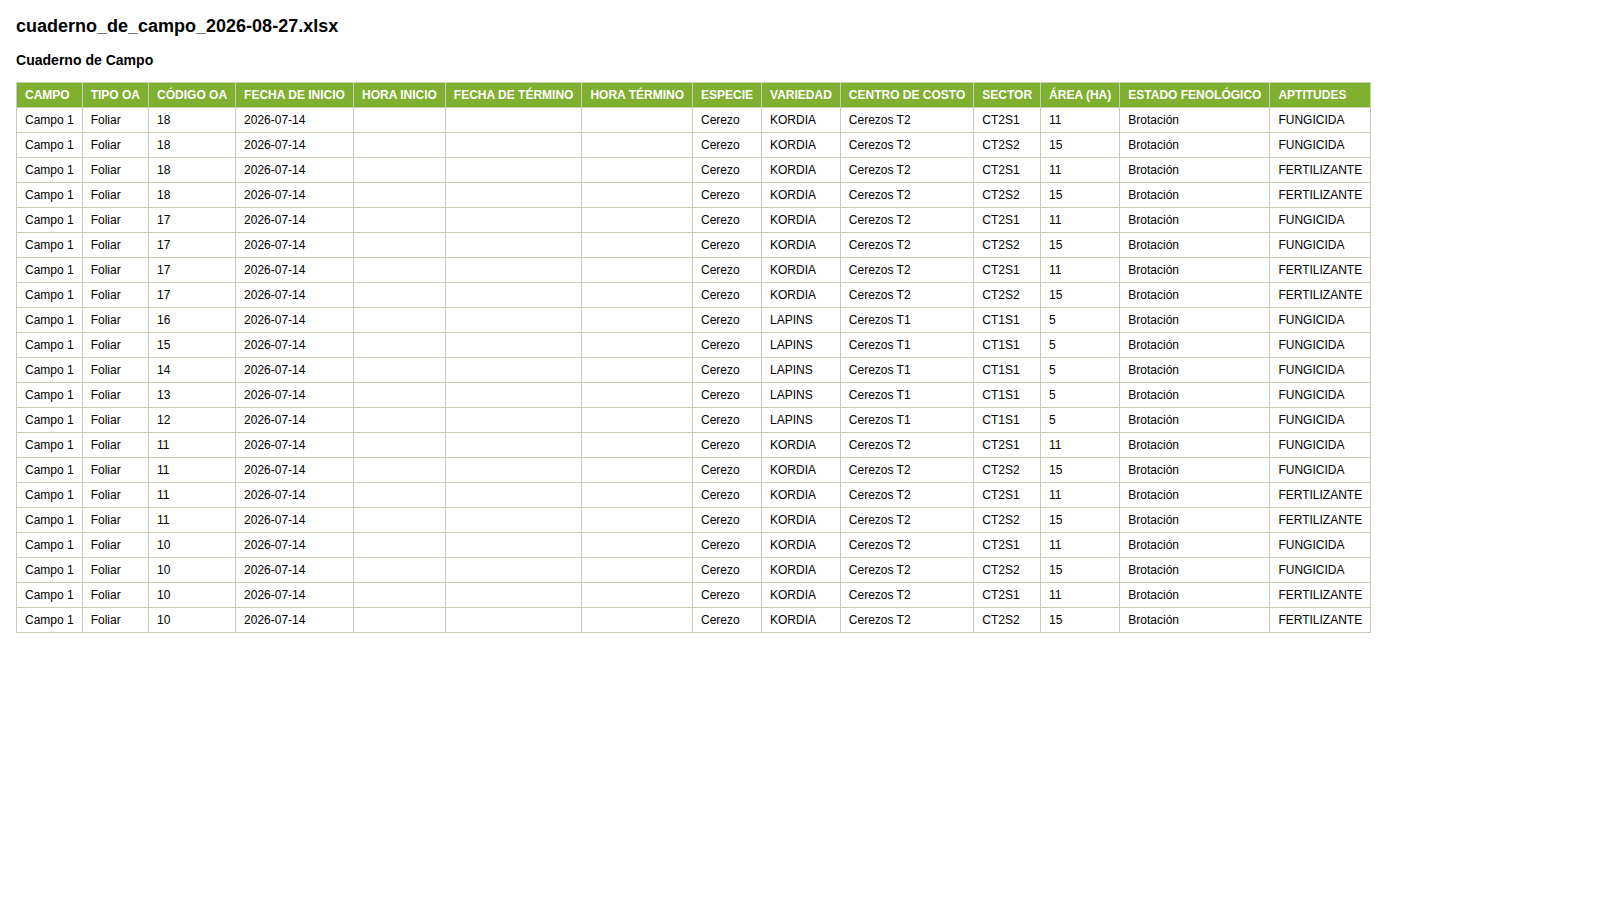
Task: Click Campo 1 in the código 14 row
Action: (x=49, y=370)
